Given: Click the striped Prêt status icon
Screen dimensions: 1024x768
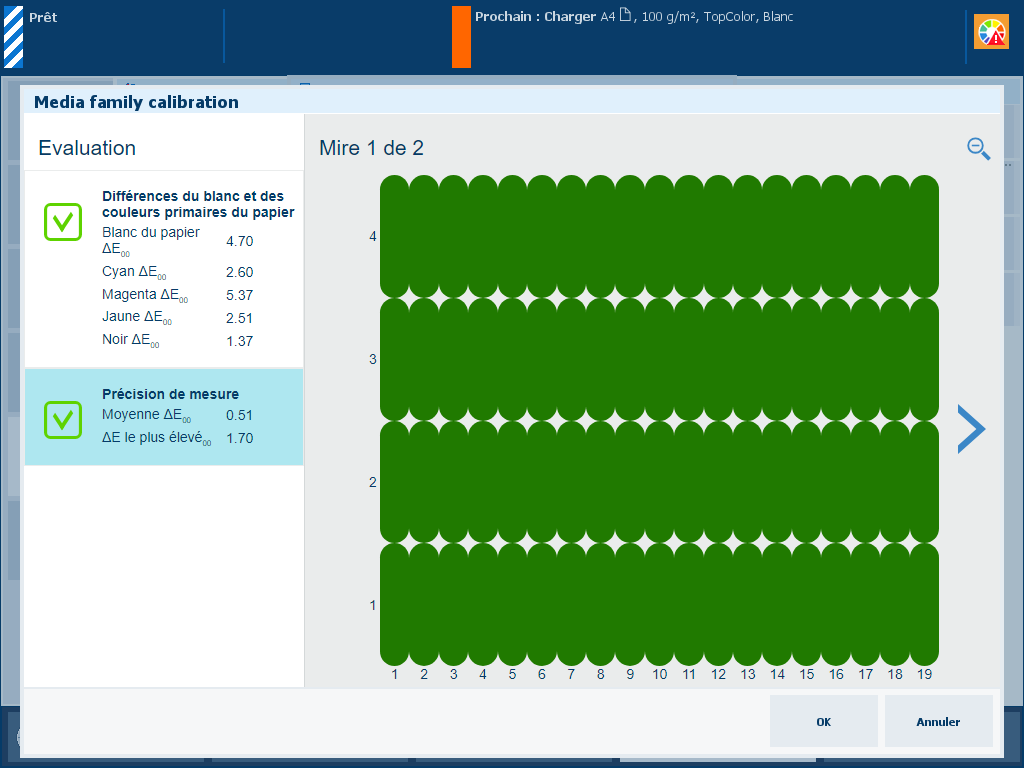Looking at the screenshot, I should (13, 36).
